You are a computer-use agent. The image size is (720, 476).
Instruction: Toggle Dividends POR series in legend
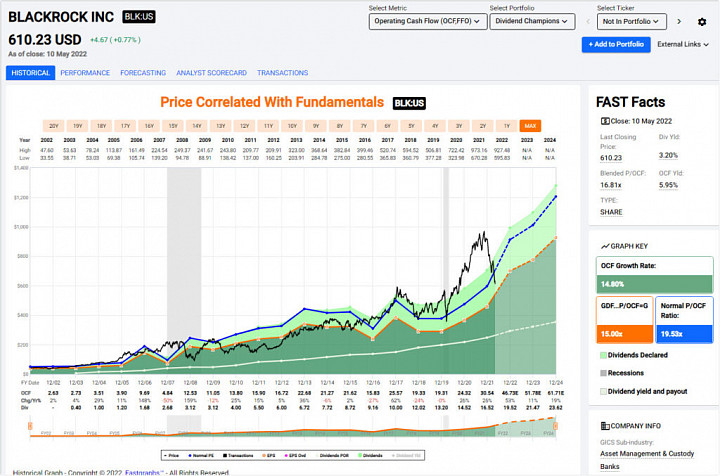332,455
